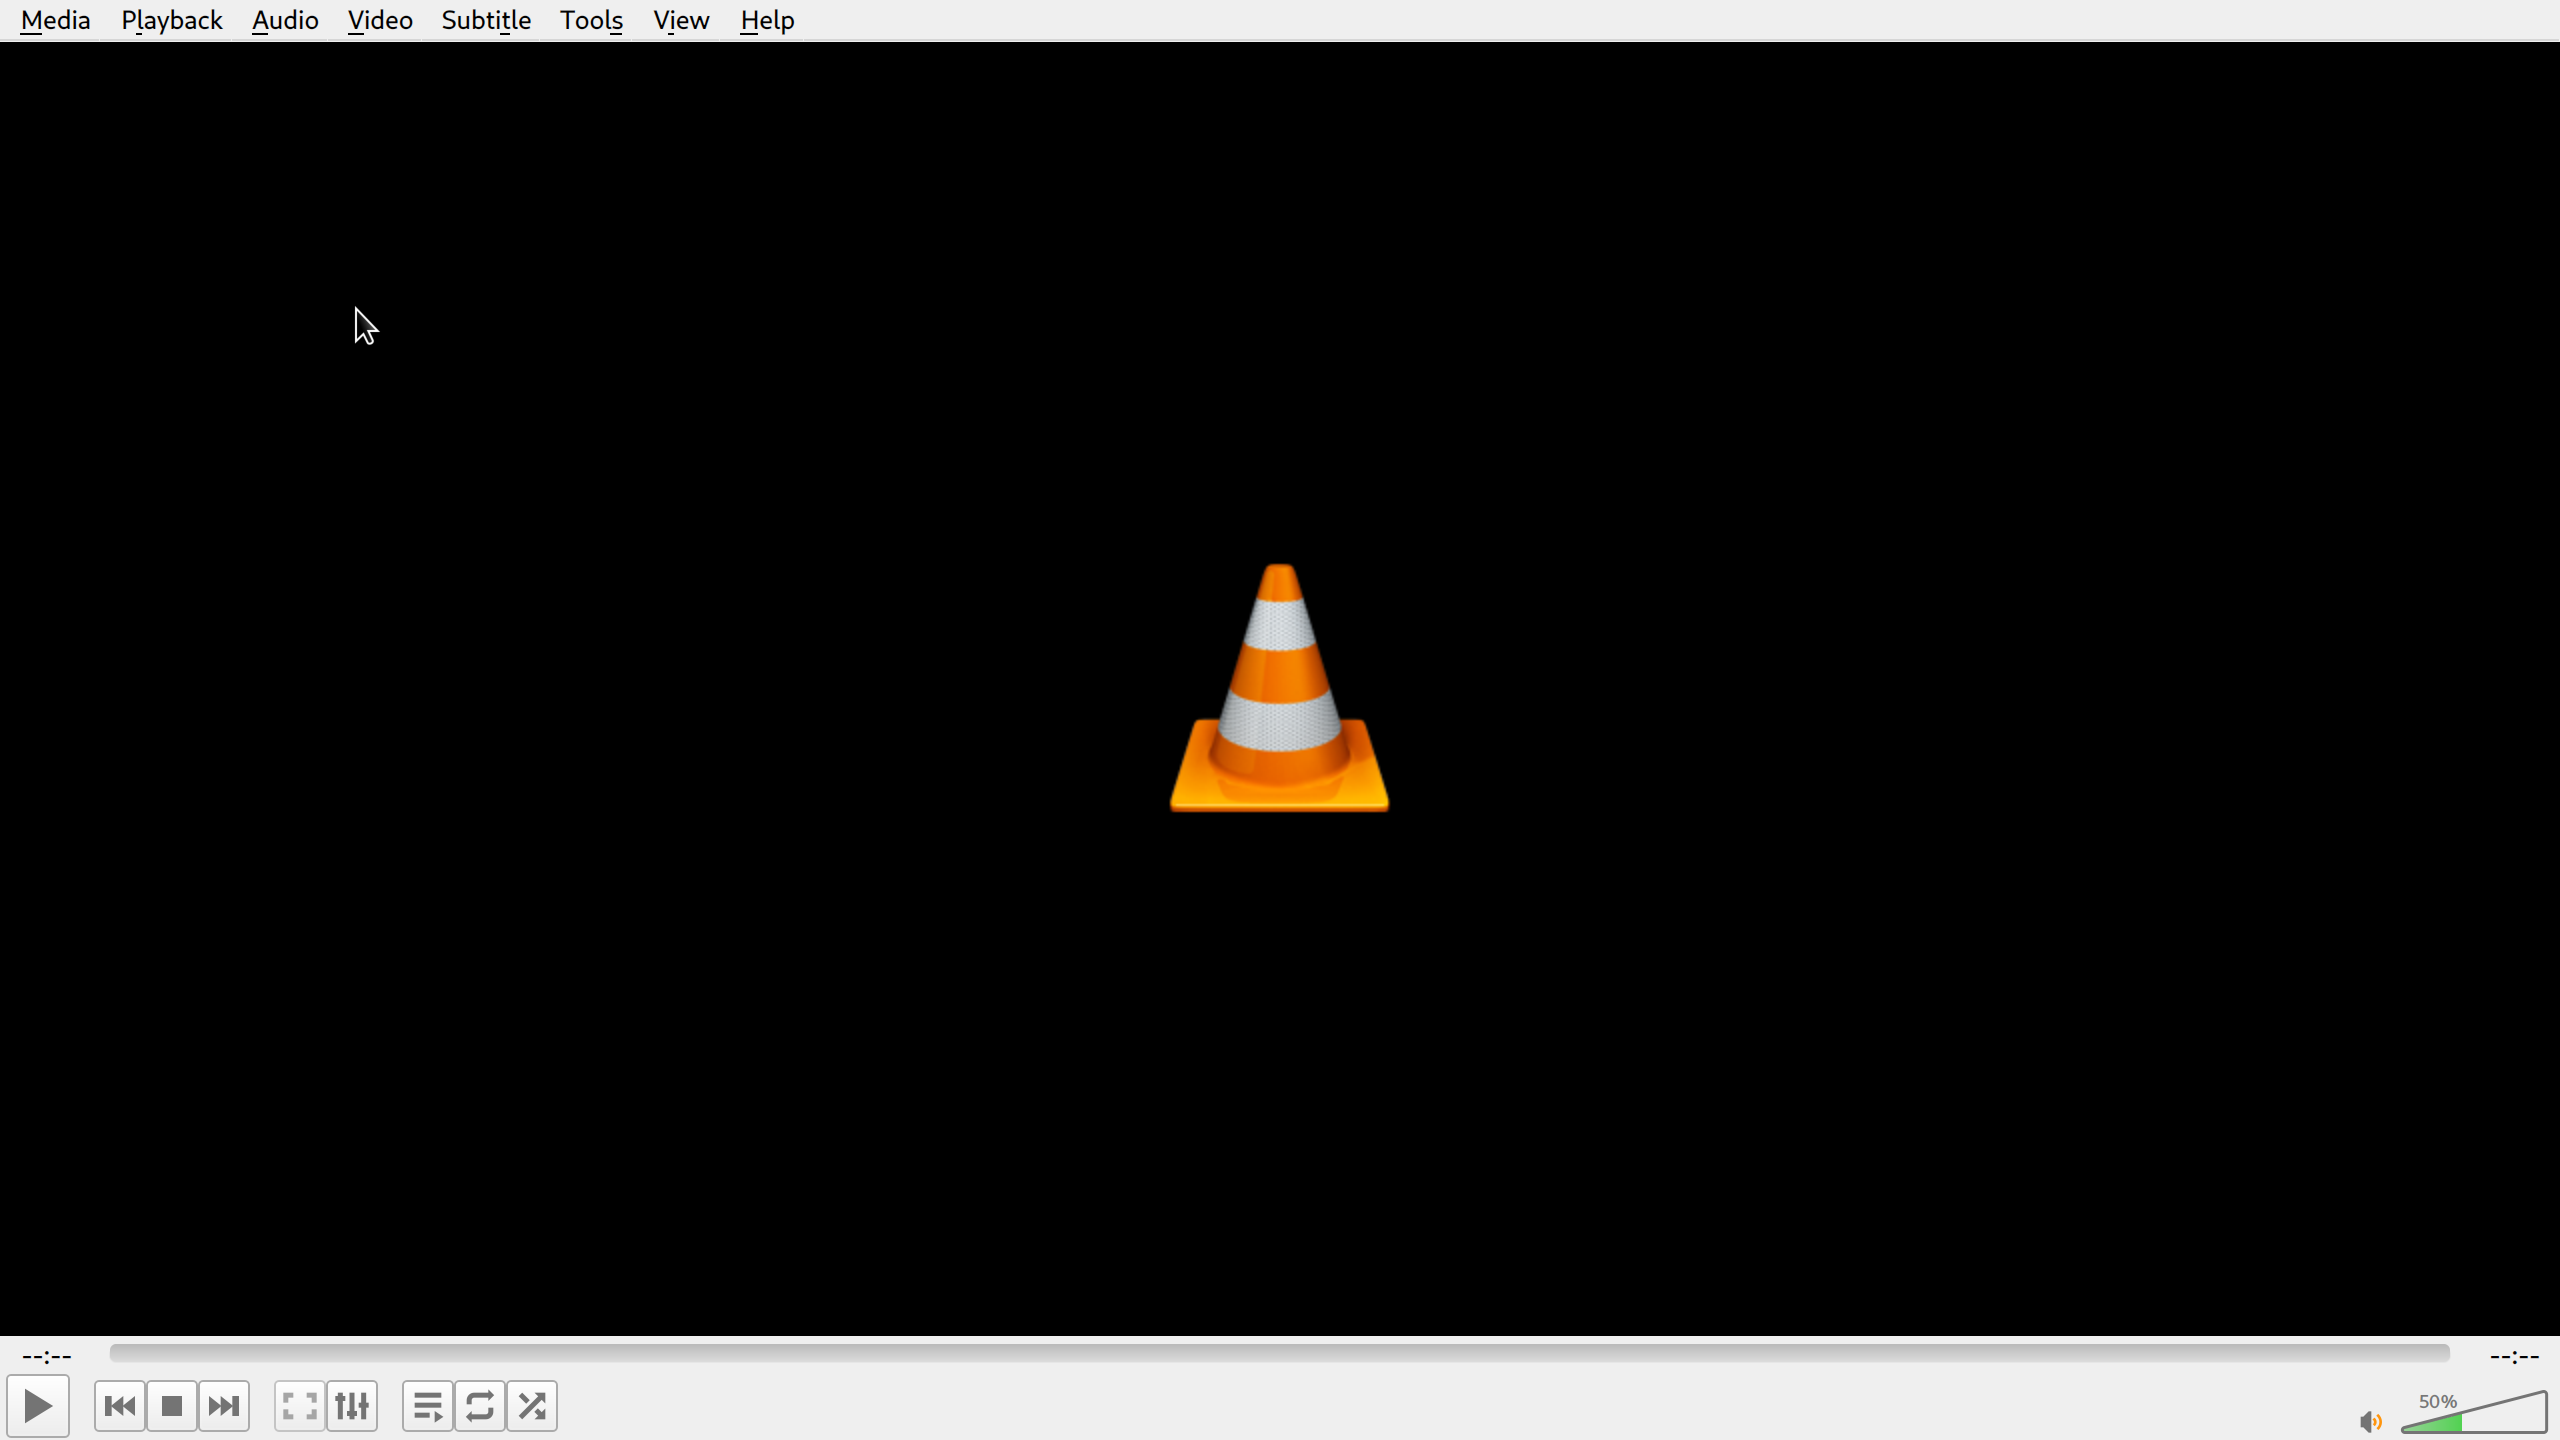
Task: Open the Media menu
Action: 55,20
